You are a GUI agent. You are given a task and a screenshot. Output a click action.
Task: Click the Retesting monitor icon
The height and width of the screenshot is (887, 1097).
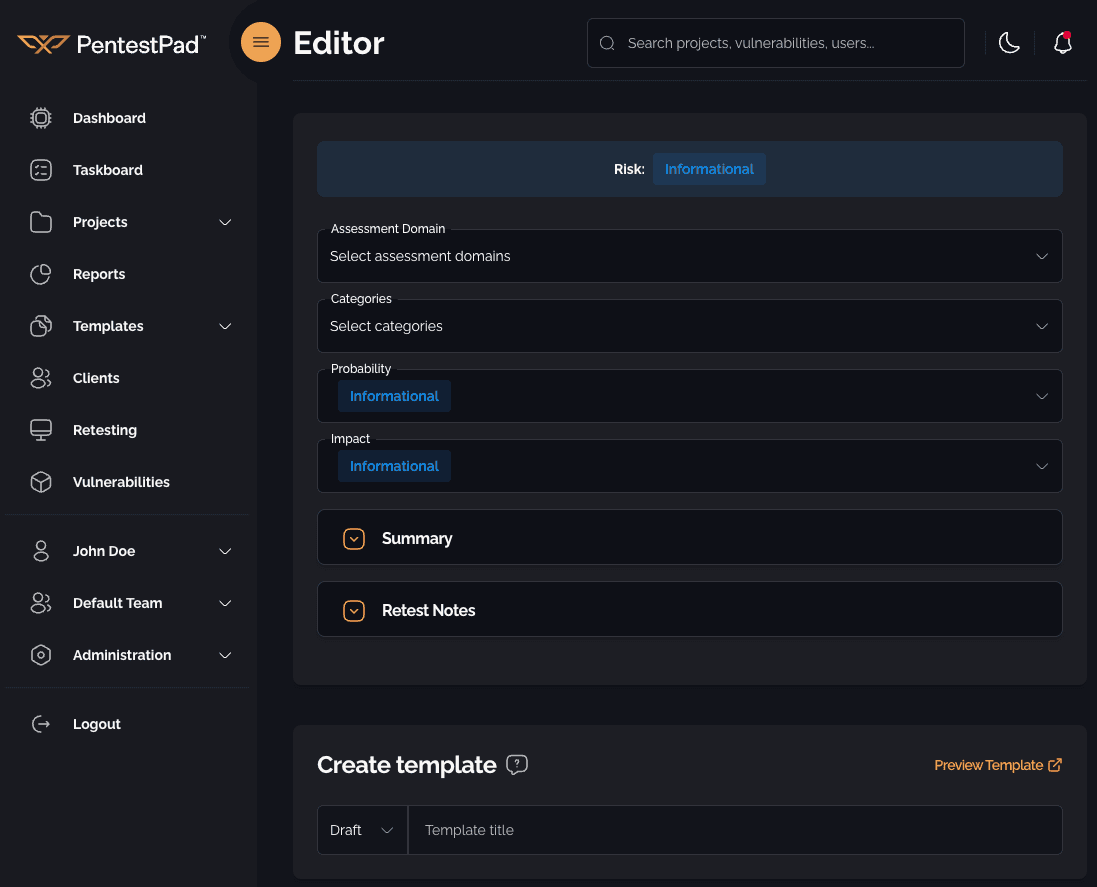point(40,429)
